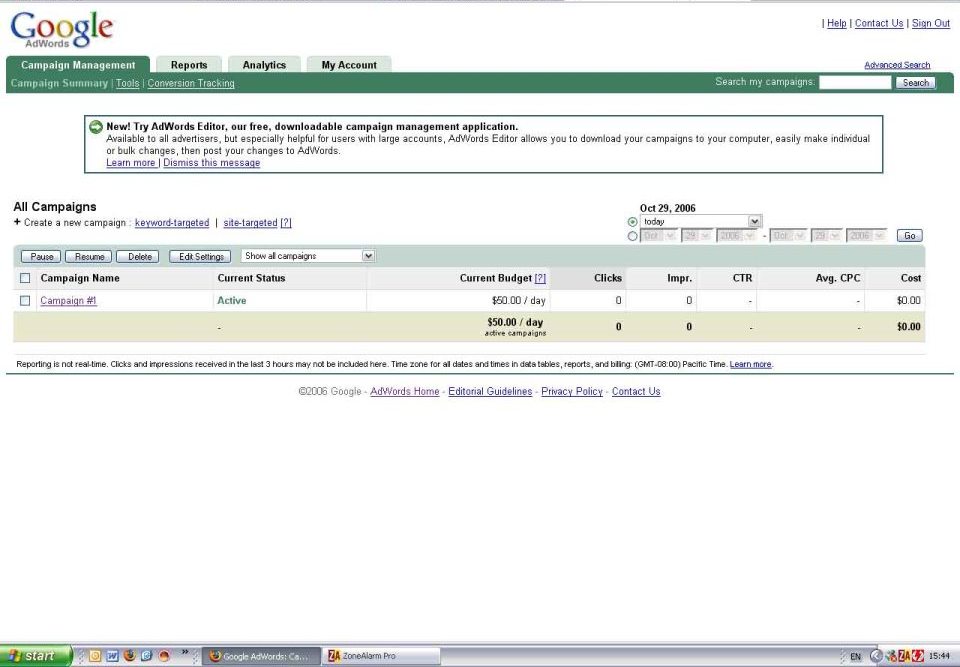960x667 pixels.
Task: Open the end day dropdown
Action: pyautogui.click(x=827, y=235)
